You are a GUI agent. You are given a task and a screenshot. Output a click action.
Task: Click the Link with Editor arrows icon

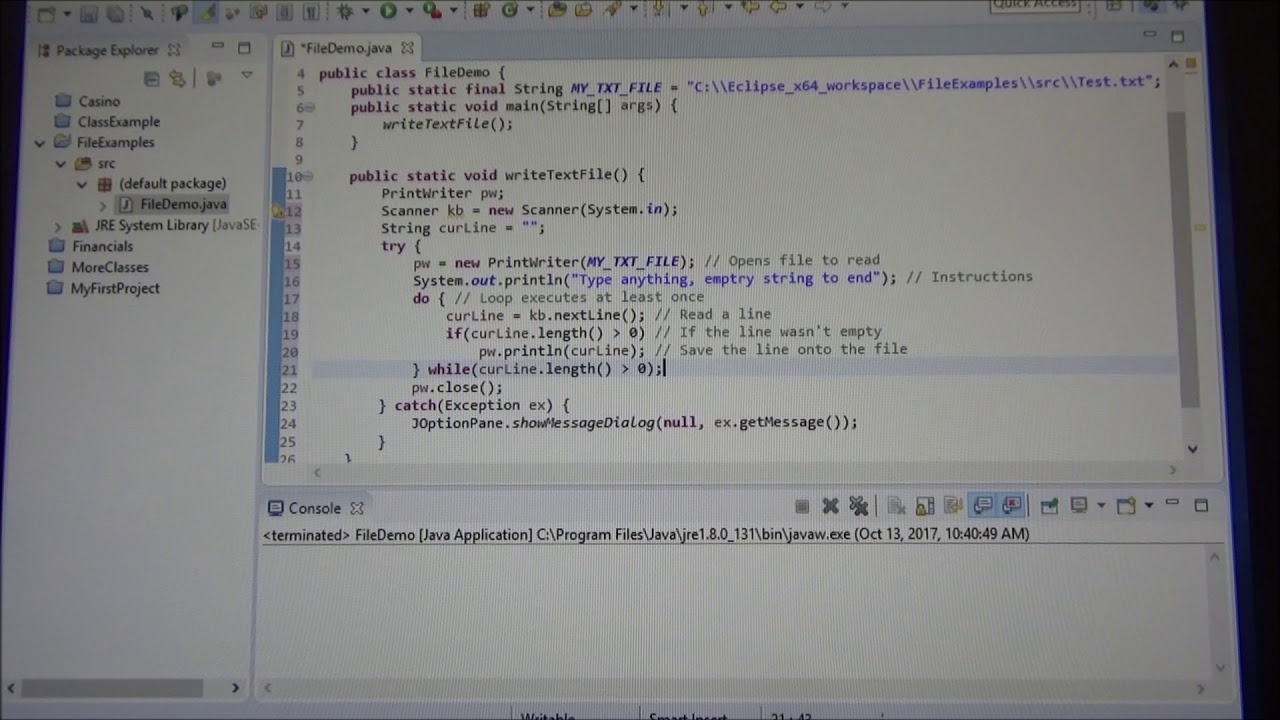[x=178, y=78]
